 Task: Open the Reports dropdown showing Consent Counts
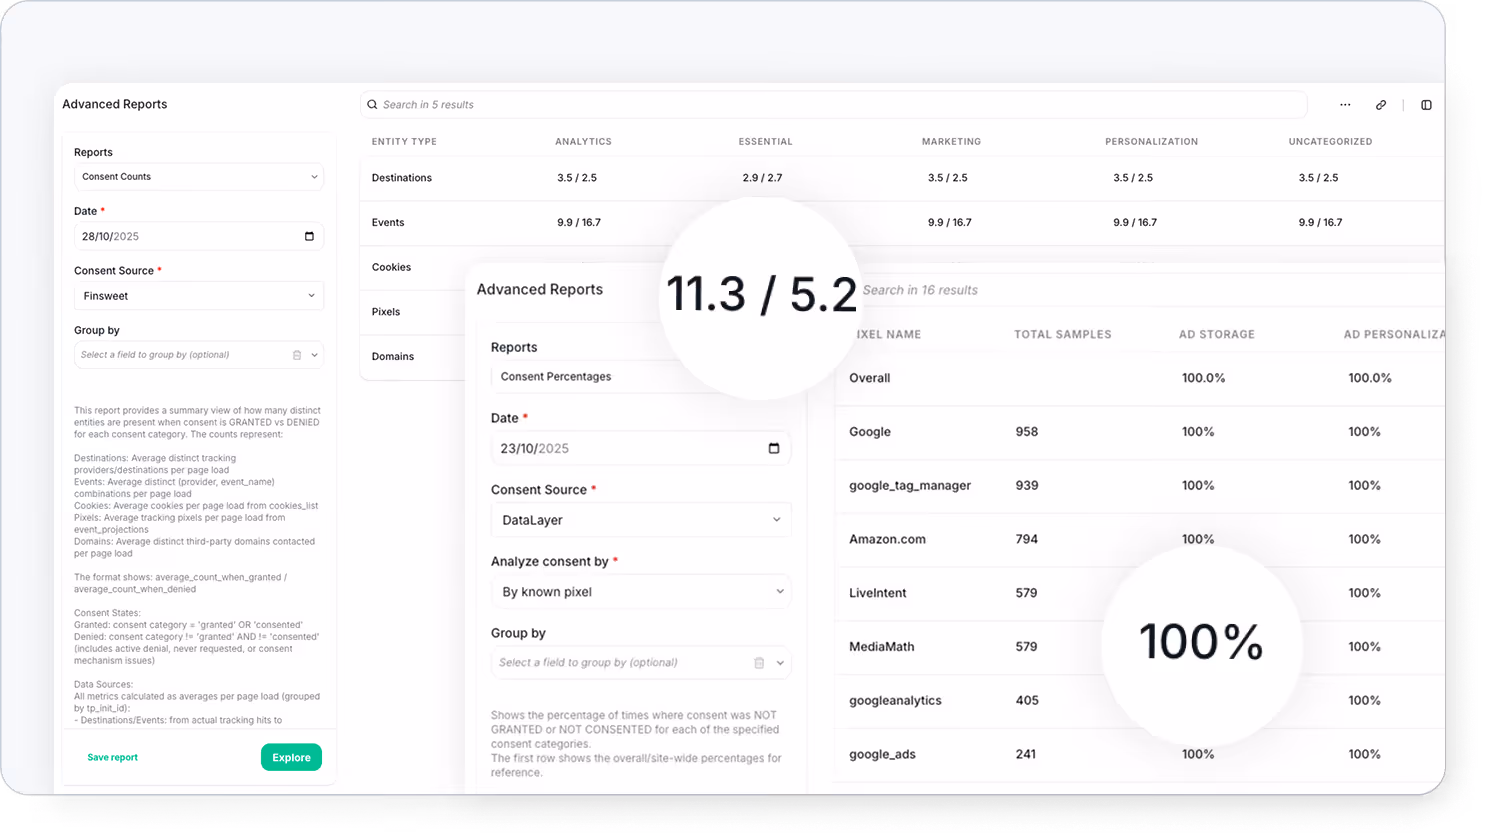coord(199,177)
